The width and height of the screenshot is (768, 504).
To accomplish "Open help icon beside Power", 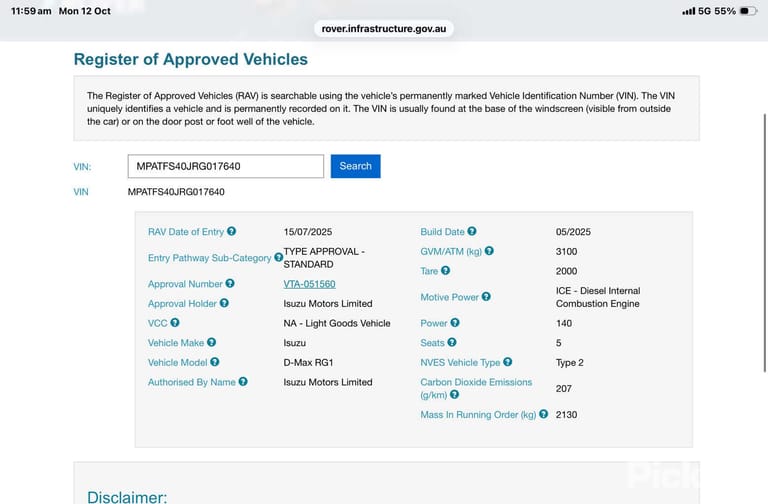I will pyautogui.click(x=455, y=322).
